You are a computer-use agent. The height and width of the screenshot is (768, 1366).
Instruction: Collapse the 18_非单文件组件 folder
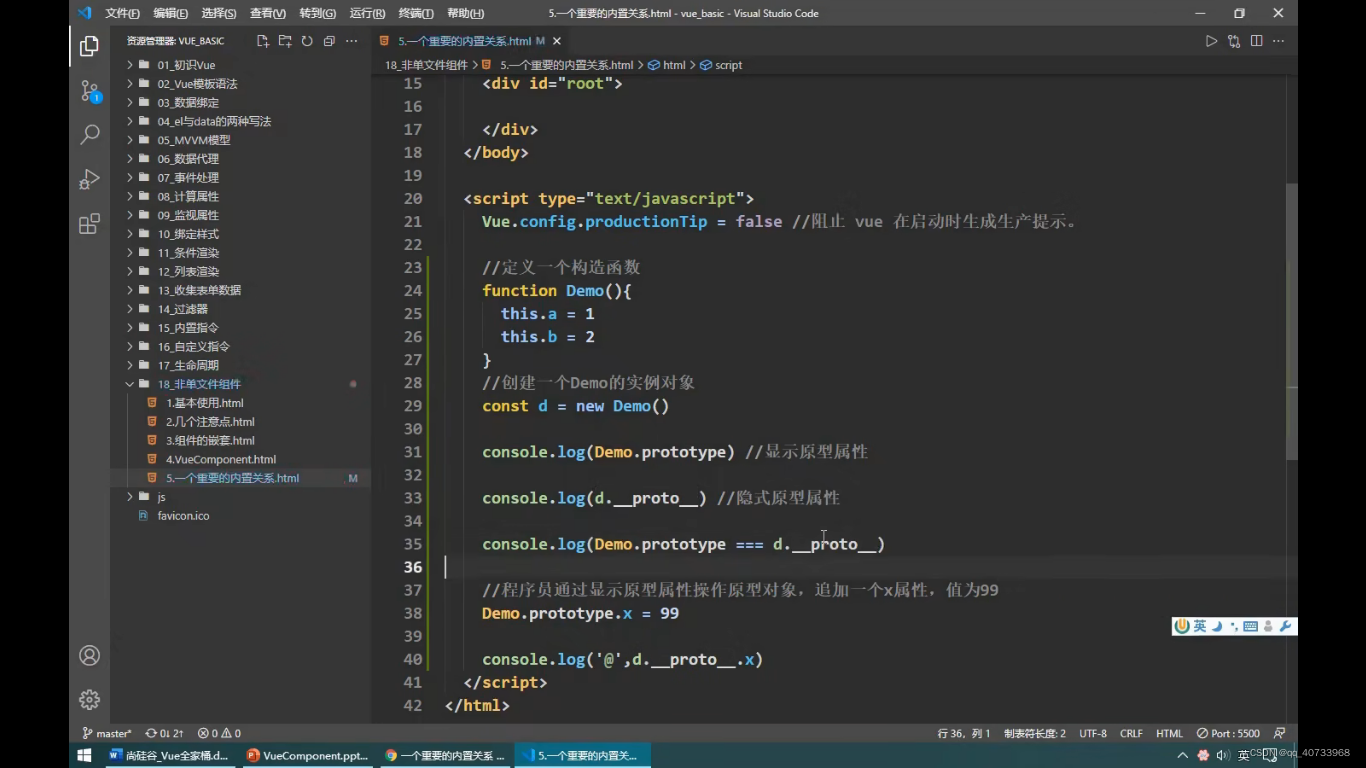point(240,384)
